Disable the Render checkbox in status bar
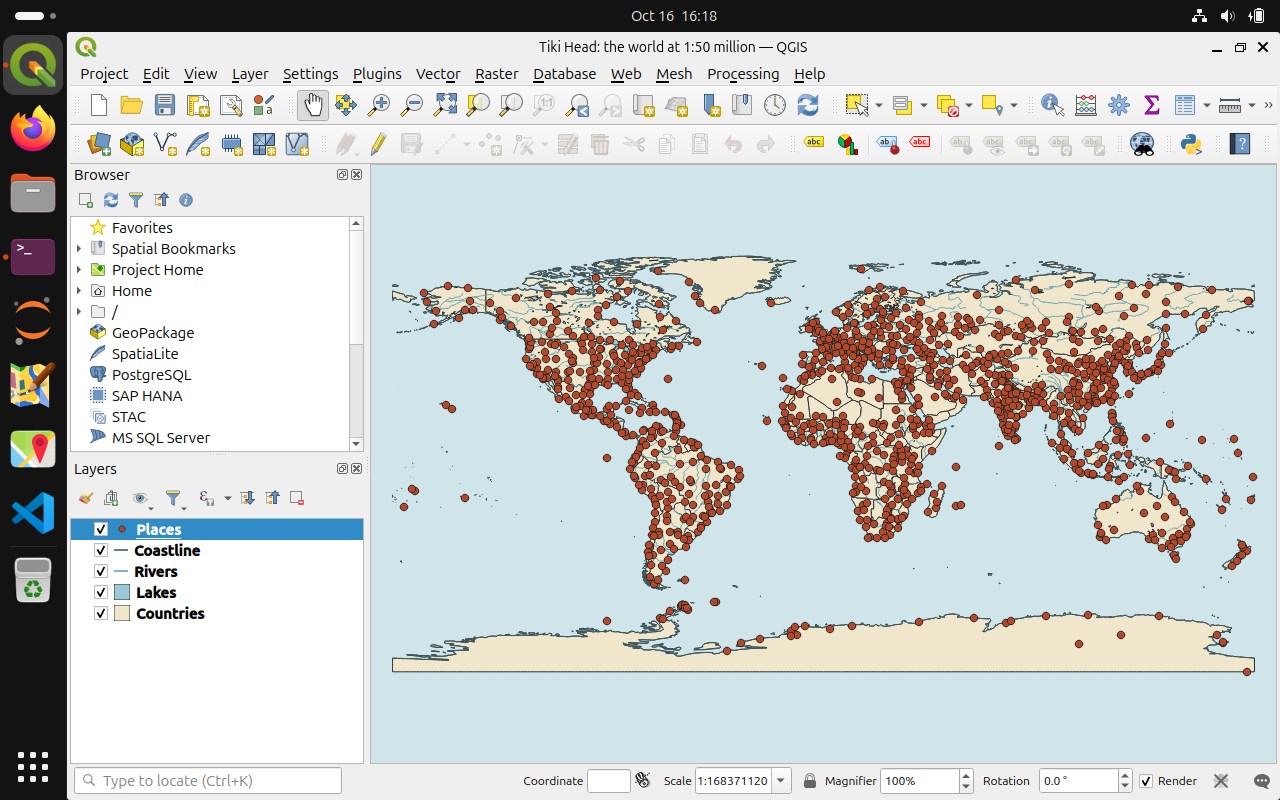The height and width of the screenshot is (800, 1280). click(x=1147, y=781)
